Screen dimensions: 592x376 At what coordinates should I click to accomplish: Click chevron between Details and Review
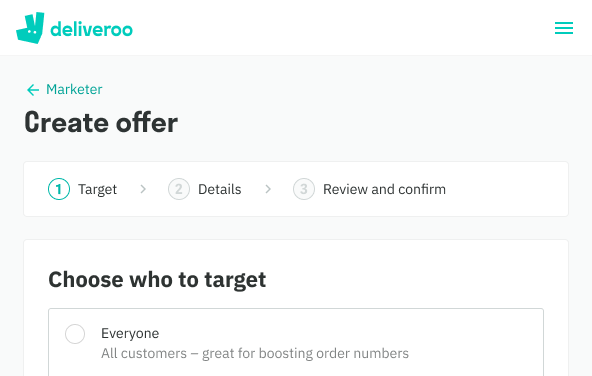click(268, 189)
